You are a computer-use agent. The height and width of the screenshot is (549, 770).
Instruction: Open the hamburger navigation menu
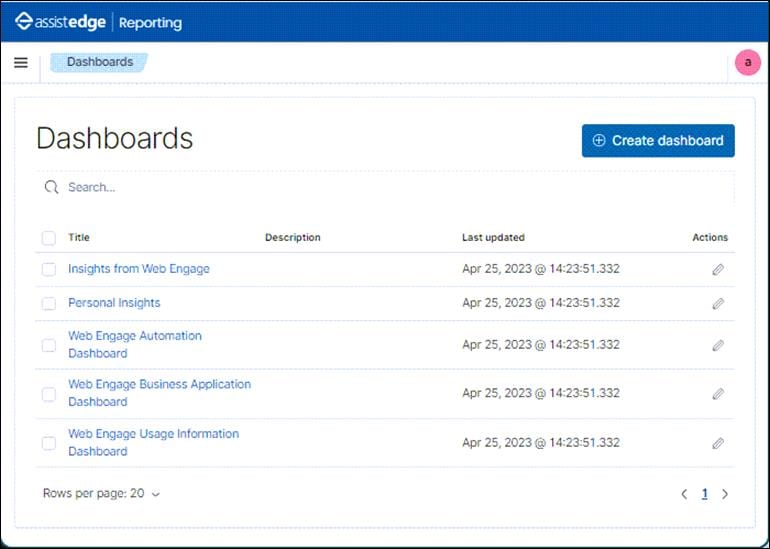21,62
